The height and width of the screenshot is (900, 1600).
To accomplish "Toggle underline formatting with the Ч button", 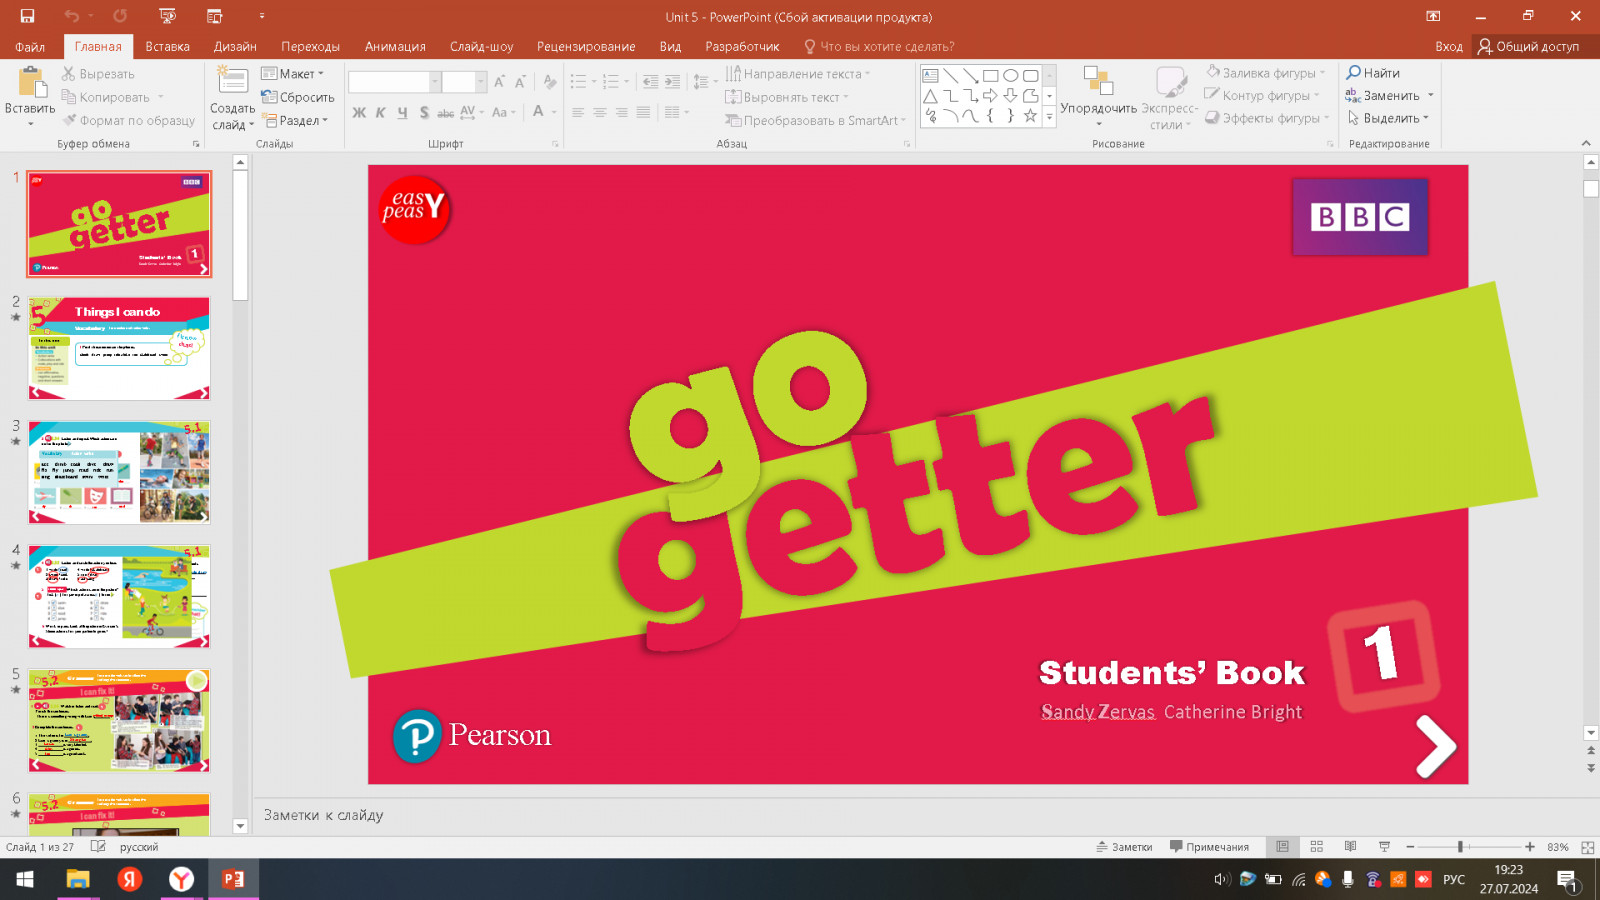I will 402,113.
